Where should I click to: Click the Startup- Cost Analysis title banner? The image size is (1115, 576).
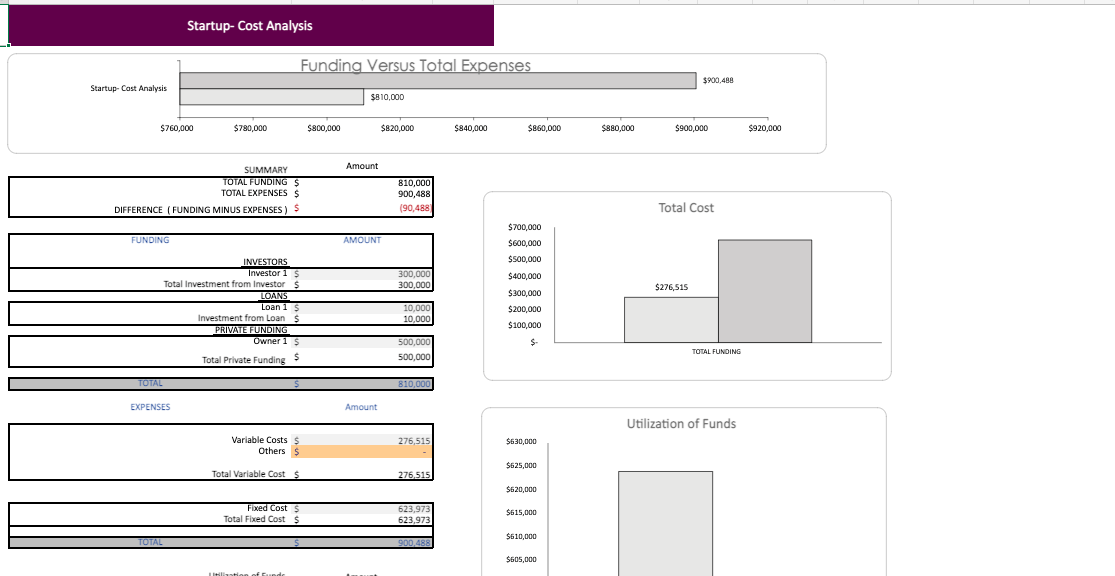248,26
